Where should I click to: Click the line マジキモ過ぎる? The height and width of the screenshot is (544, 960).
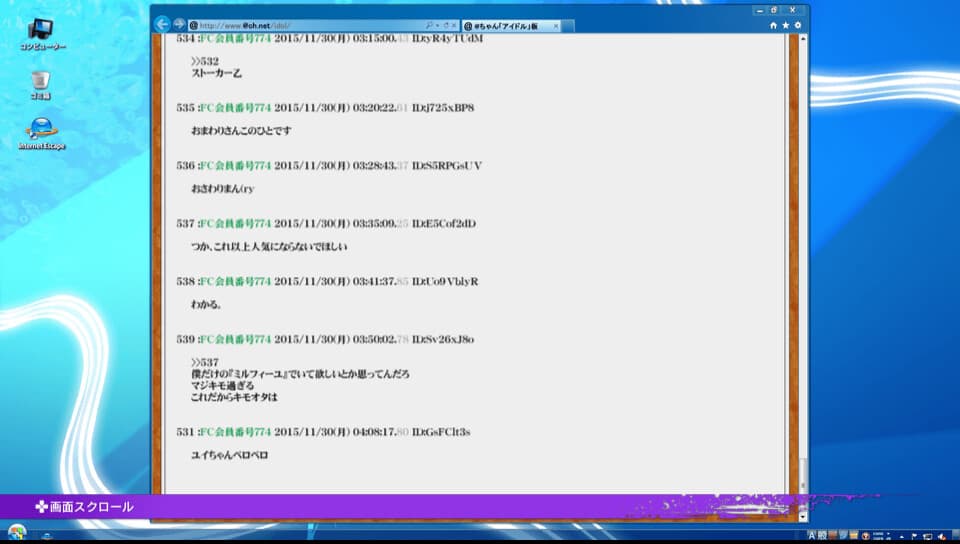point(221,386)
